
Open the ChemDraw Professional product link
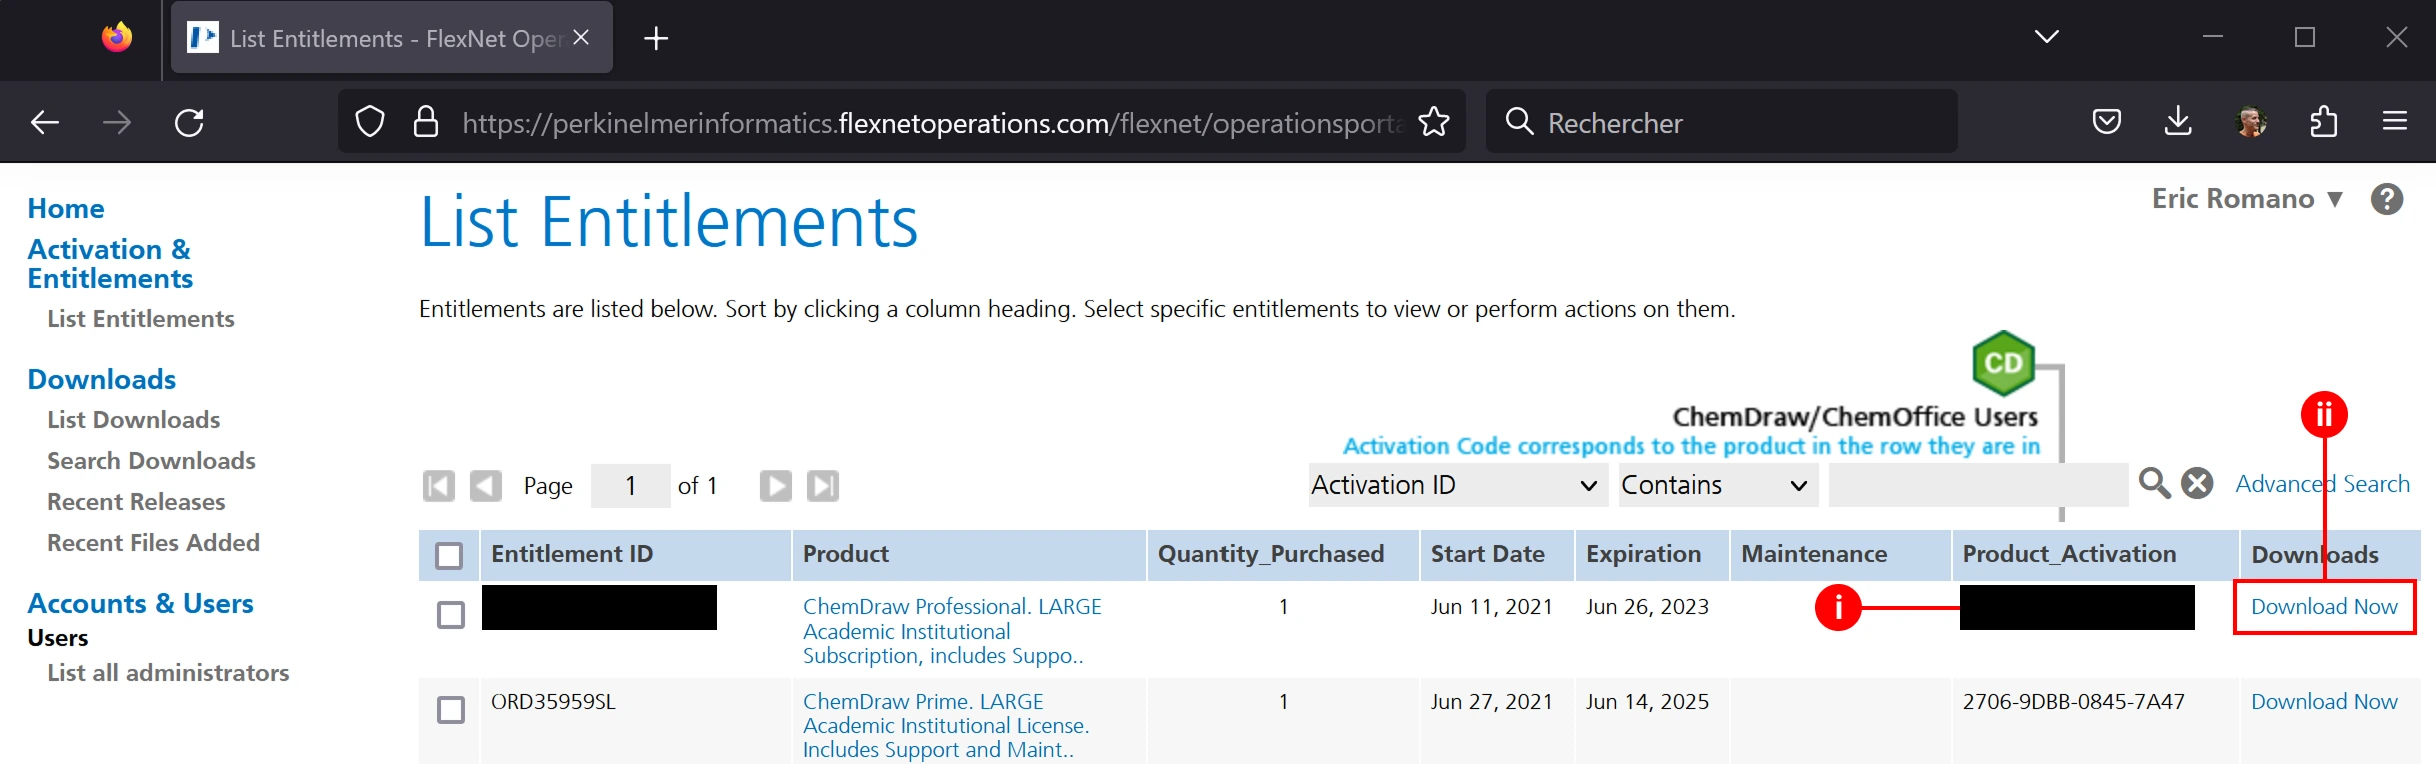click(x=952, y=631)
